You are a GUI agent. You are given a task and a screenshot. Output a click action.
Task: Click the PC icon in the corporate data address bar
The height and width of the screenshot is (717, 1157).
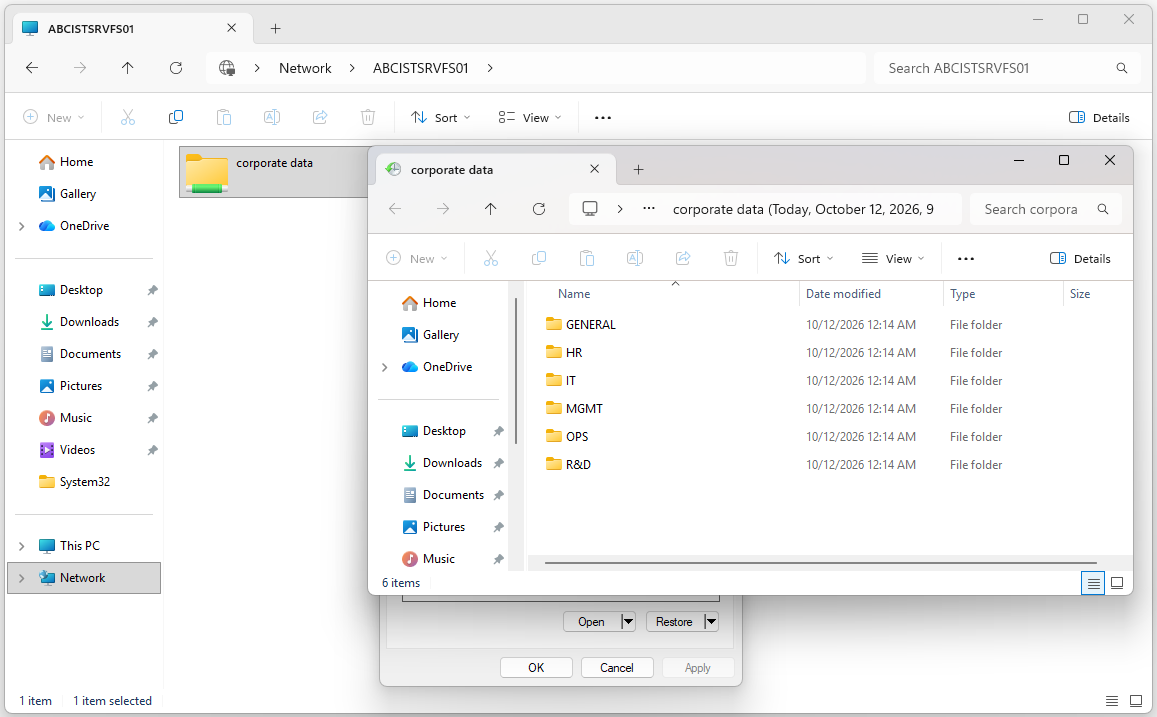point(590,209)
